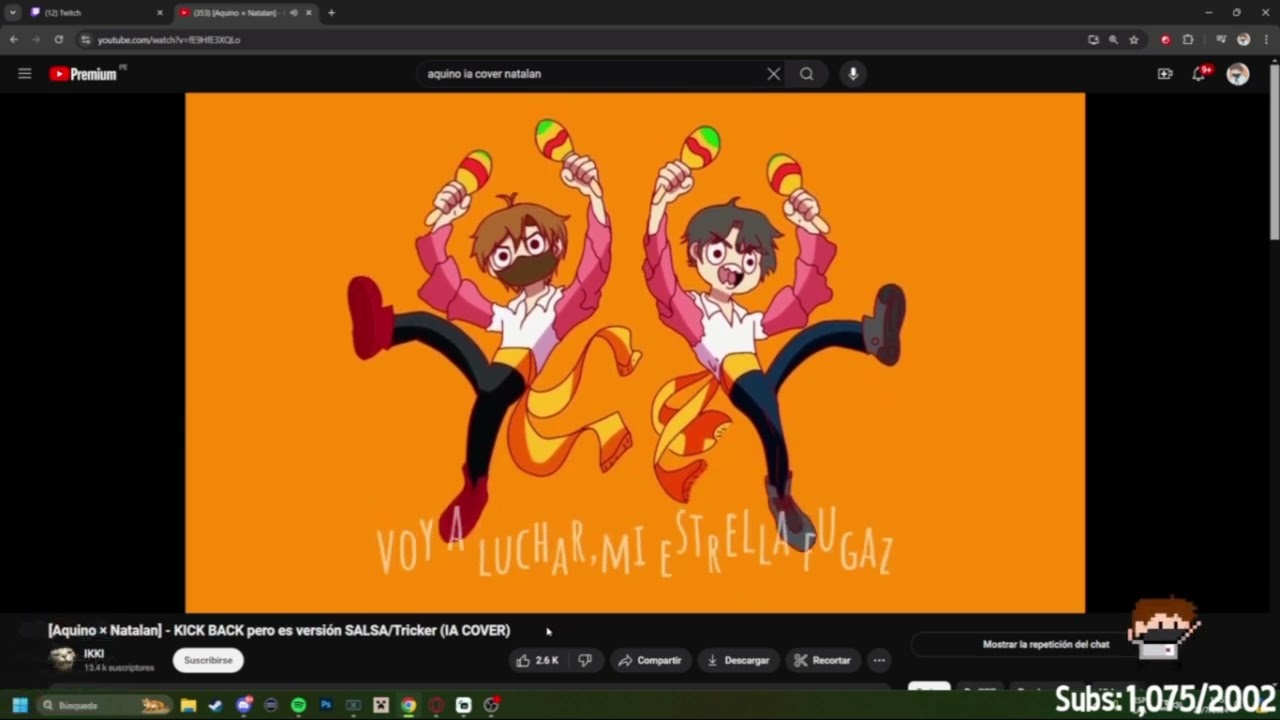Open a new browser tab

pyautogui.click(x=331, y=13)
